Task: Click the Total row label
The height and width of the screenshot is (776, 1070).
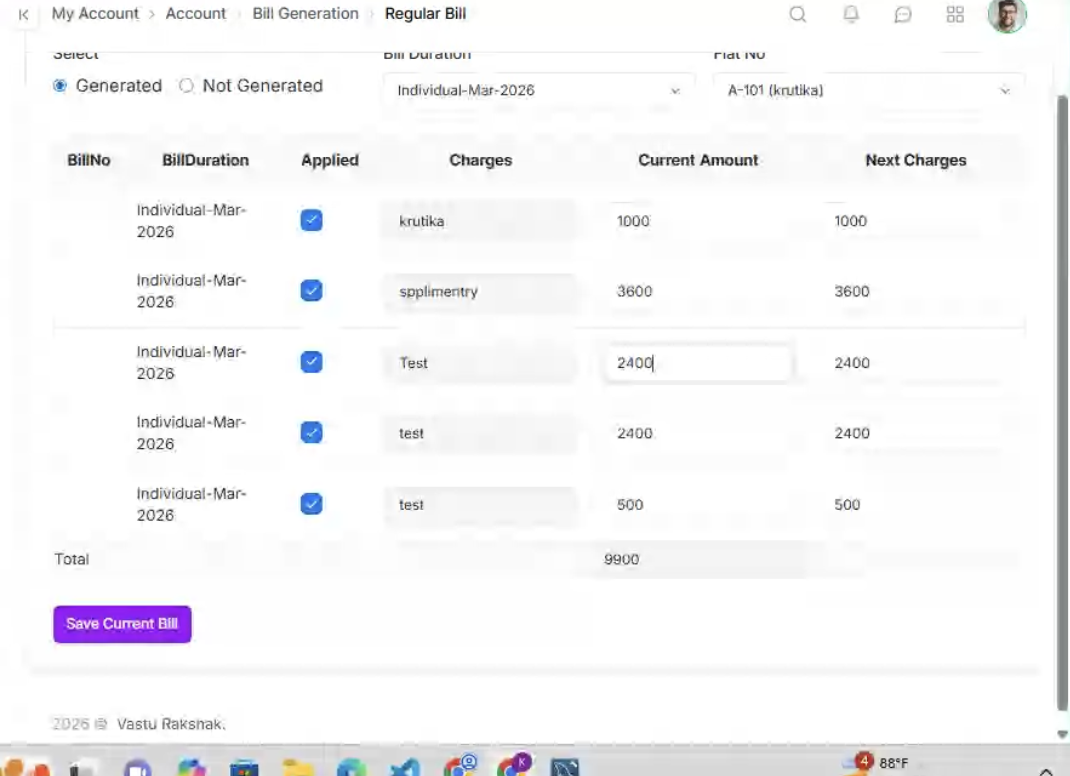Action: point(72,559)
